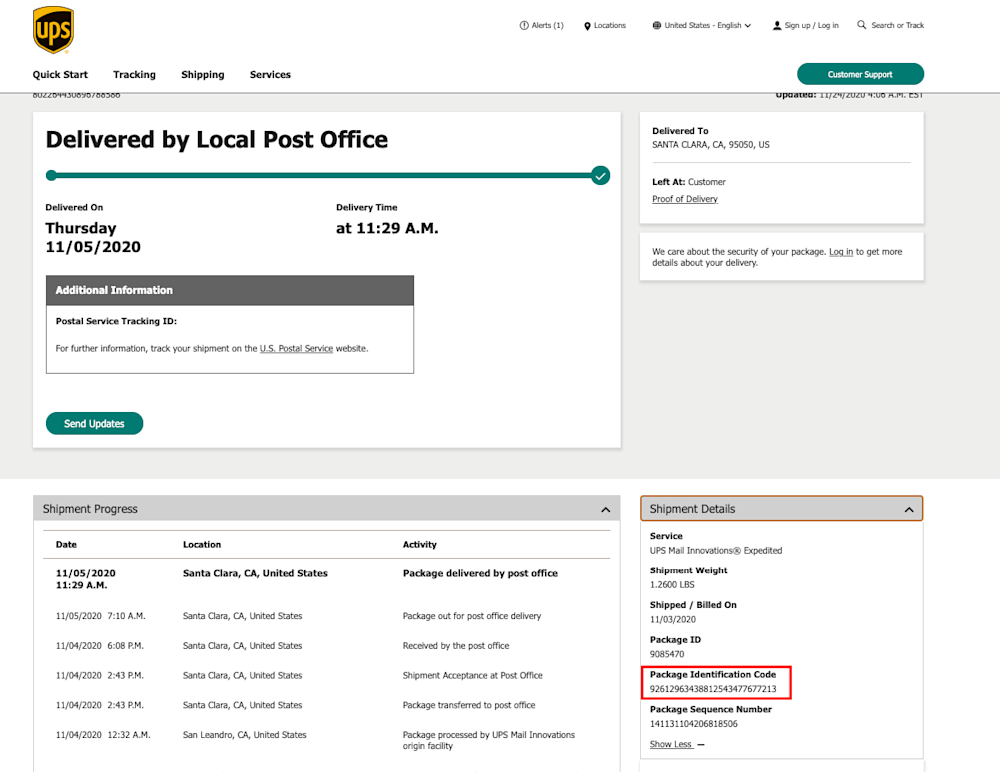Click the Shipped / Billed On date 11/03/2020
The width and height of the screenshot is (1000, 772).
click(673, 620)
